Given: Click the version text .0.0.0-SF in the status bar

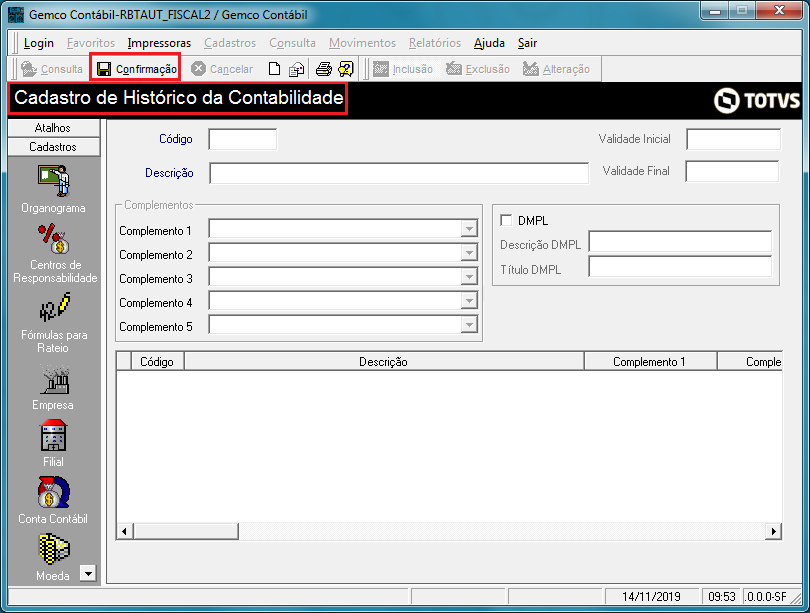Looking at the screenshot, I should coord(766,596).
